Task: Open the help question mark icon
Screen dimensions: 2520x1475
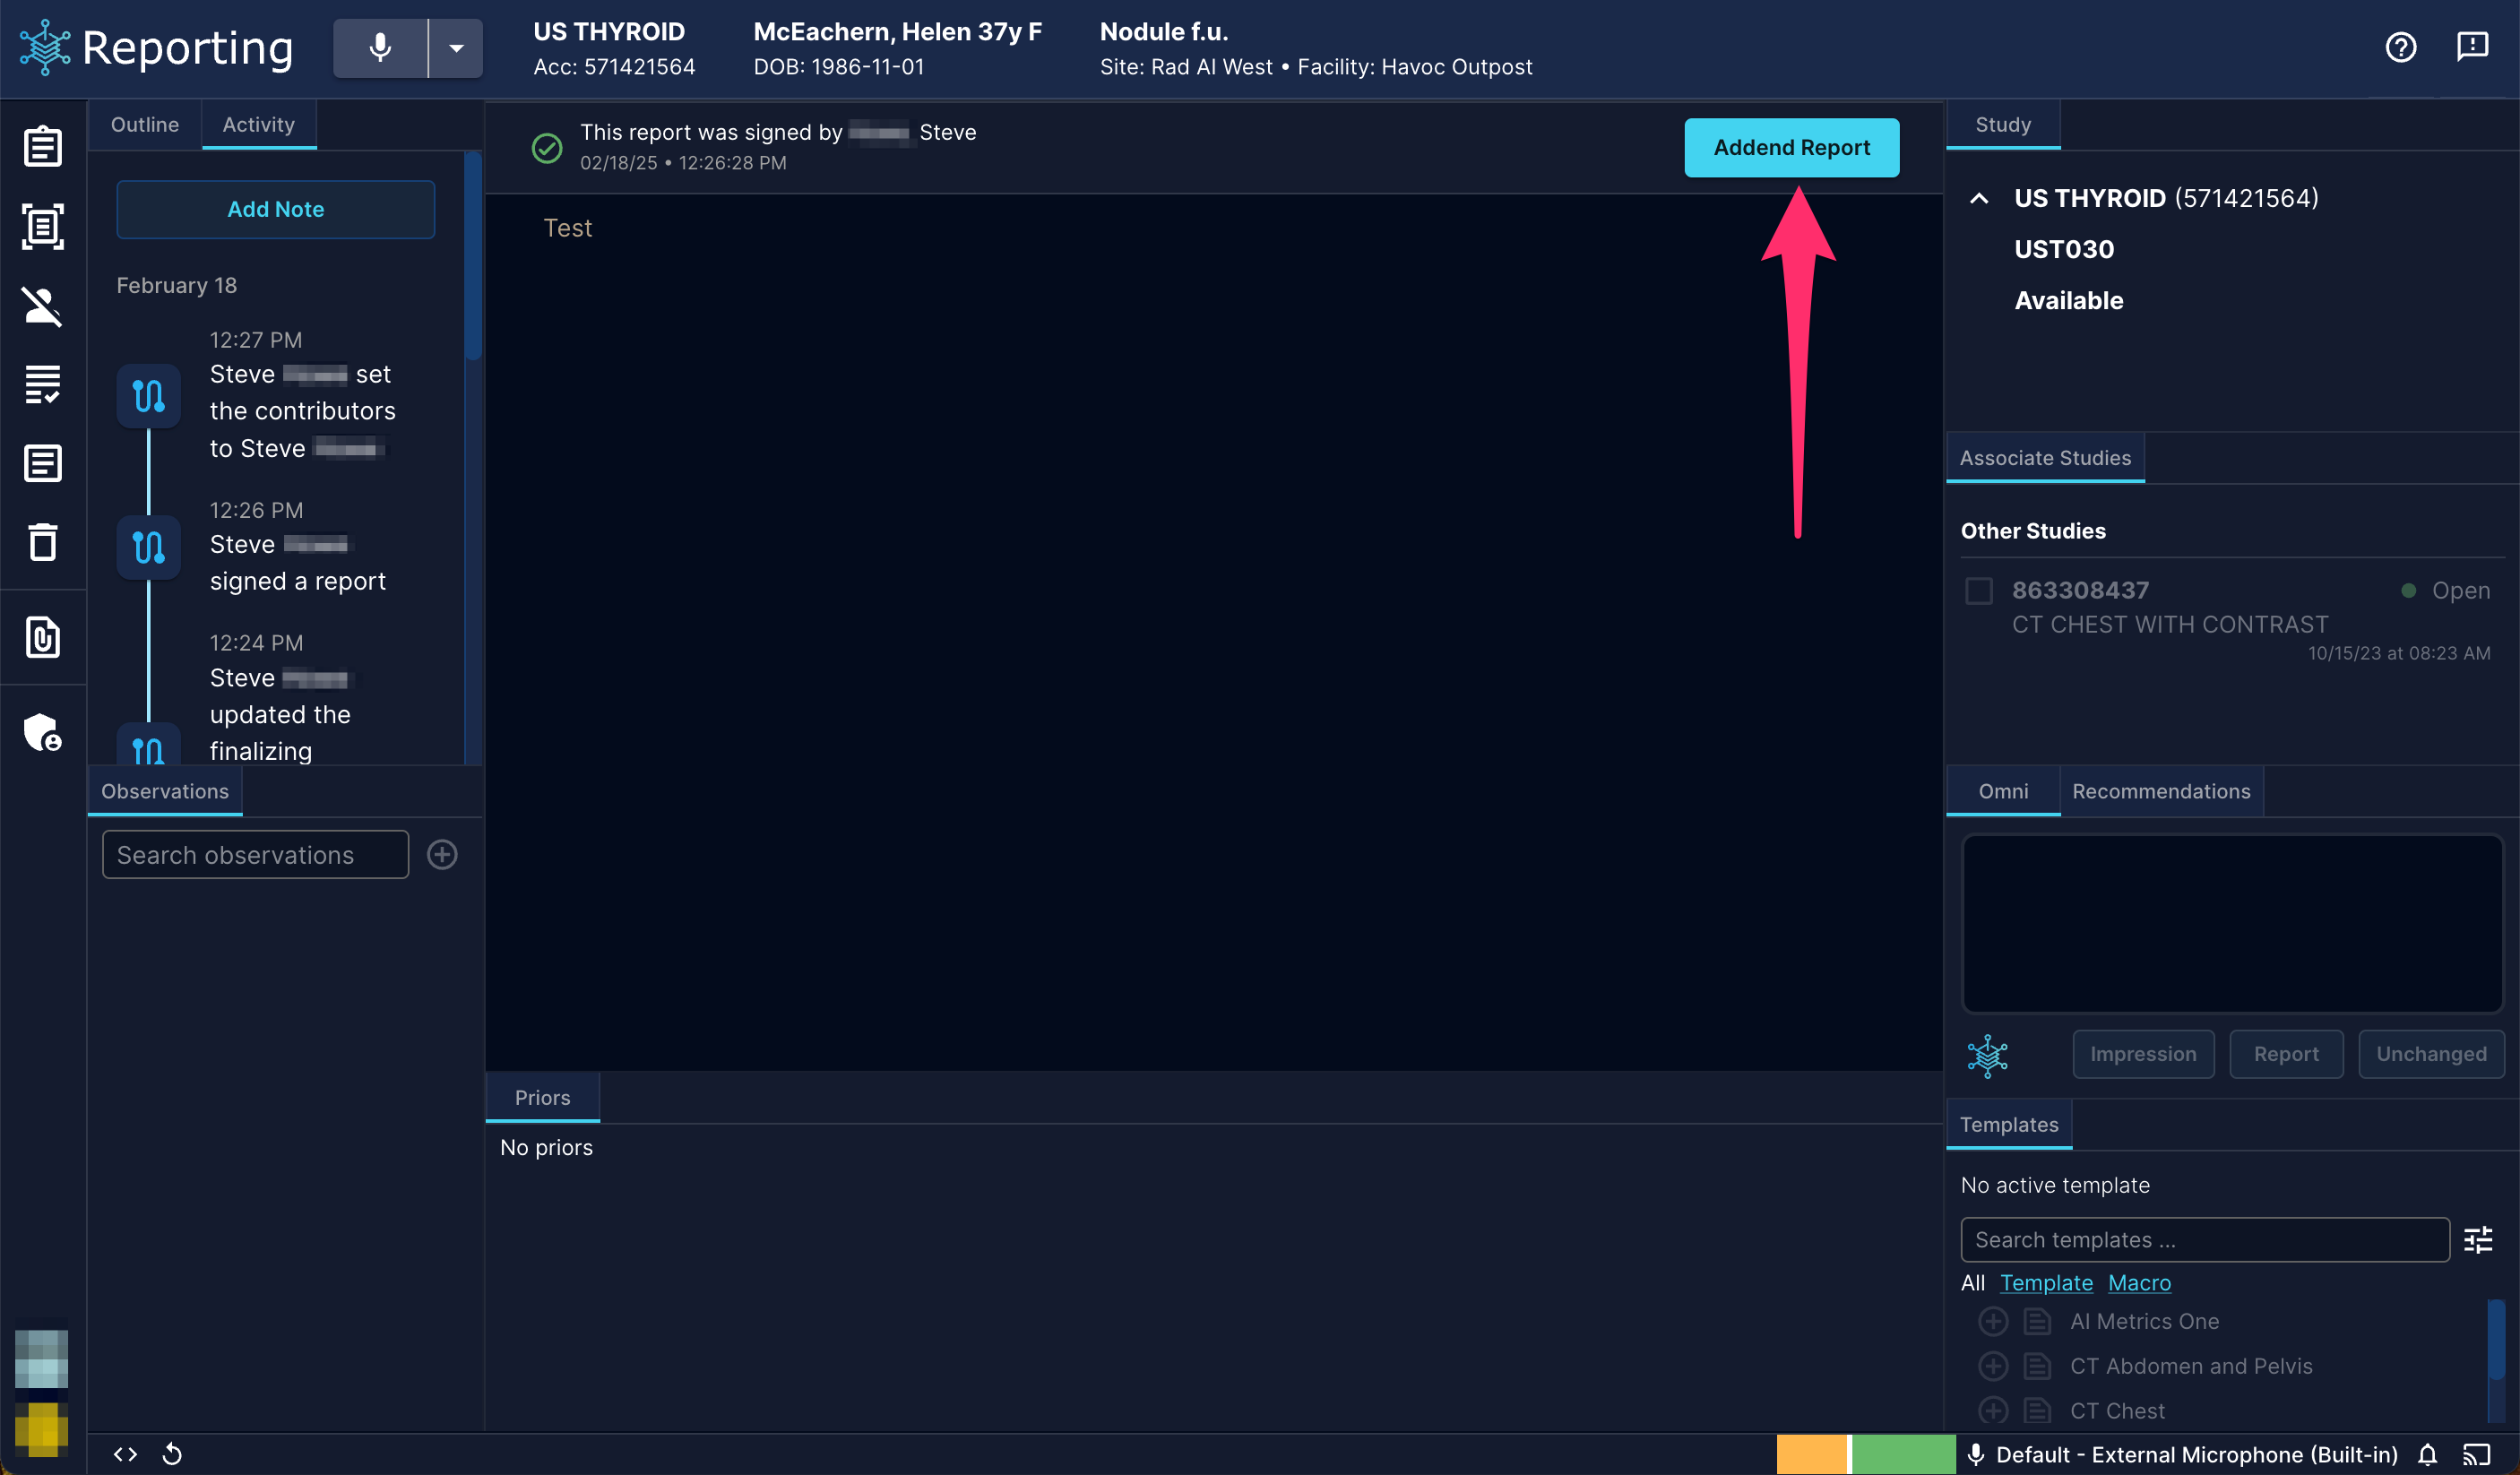Action: click(x=2400, y=47)
